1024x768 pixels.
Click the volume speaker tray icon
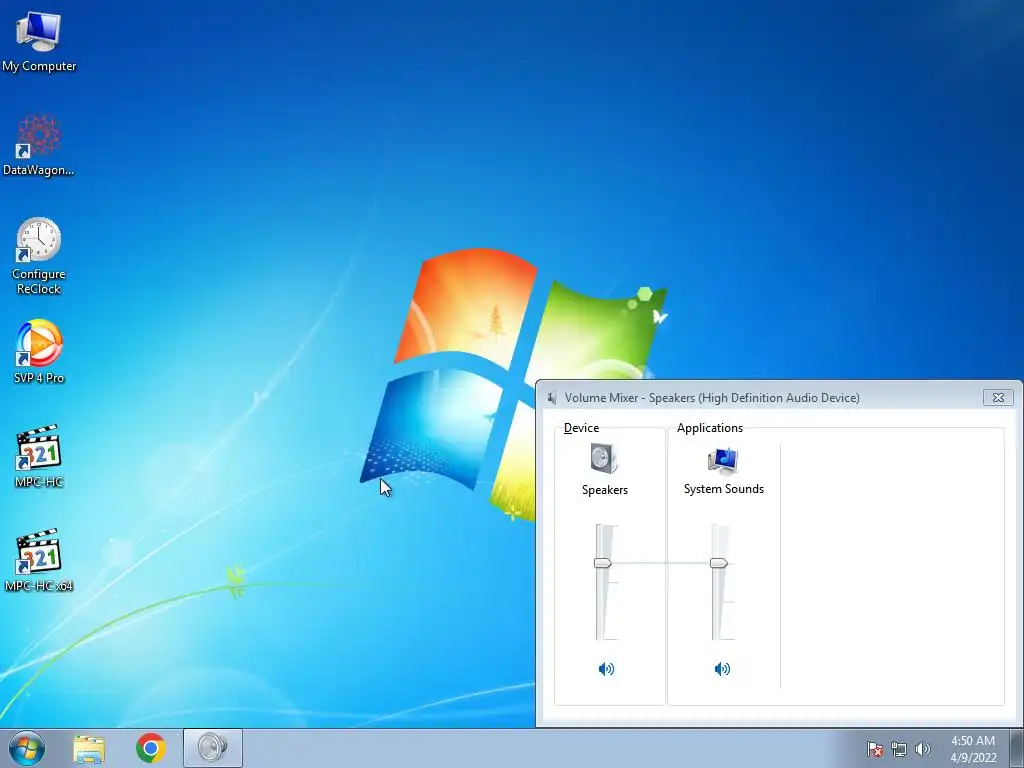pyautogui.click(x=923, y=749)
